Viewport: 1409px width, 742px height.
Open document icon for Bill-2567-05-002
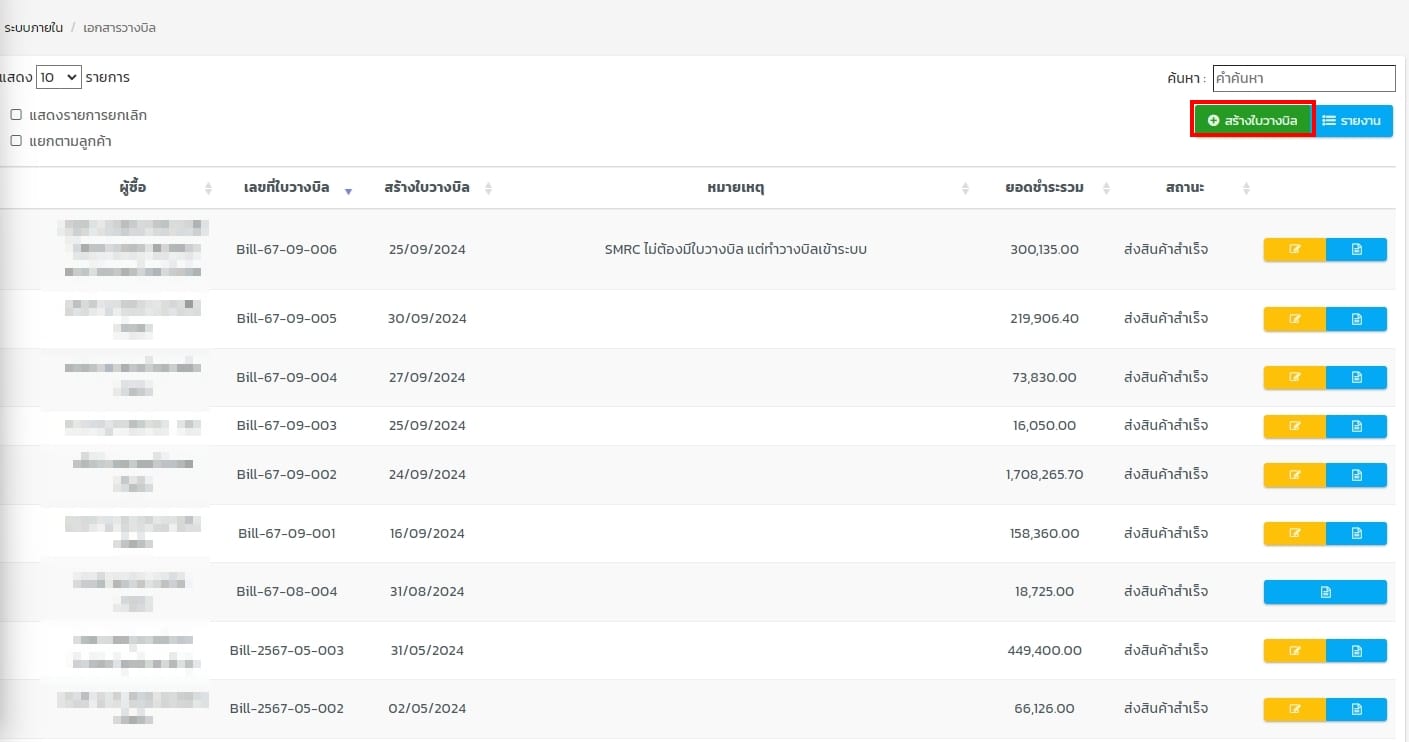click(x=1356, y=709)
